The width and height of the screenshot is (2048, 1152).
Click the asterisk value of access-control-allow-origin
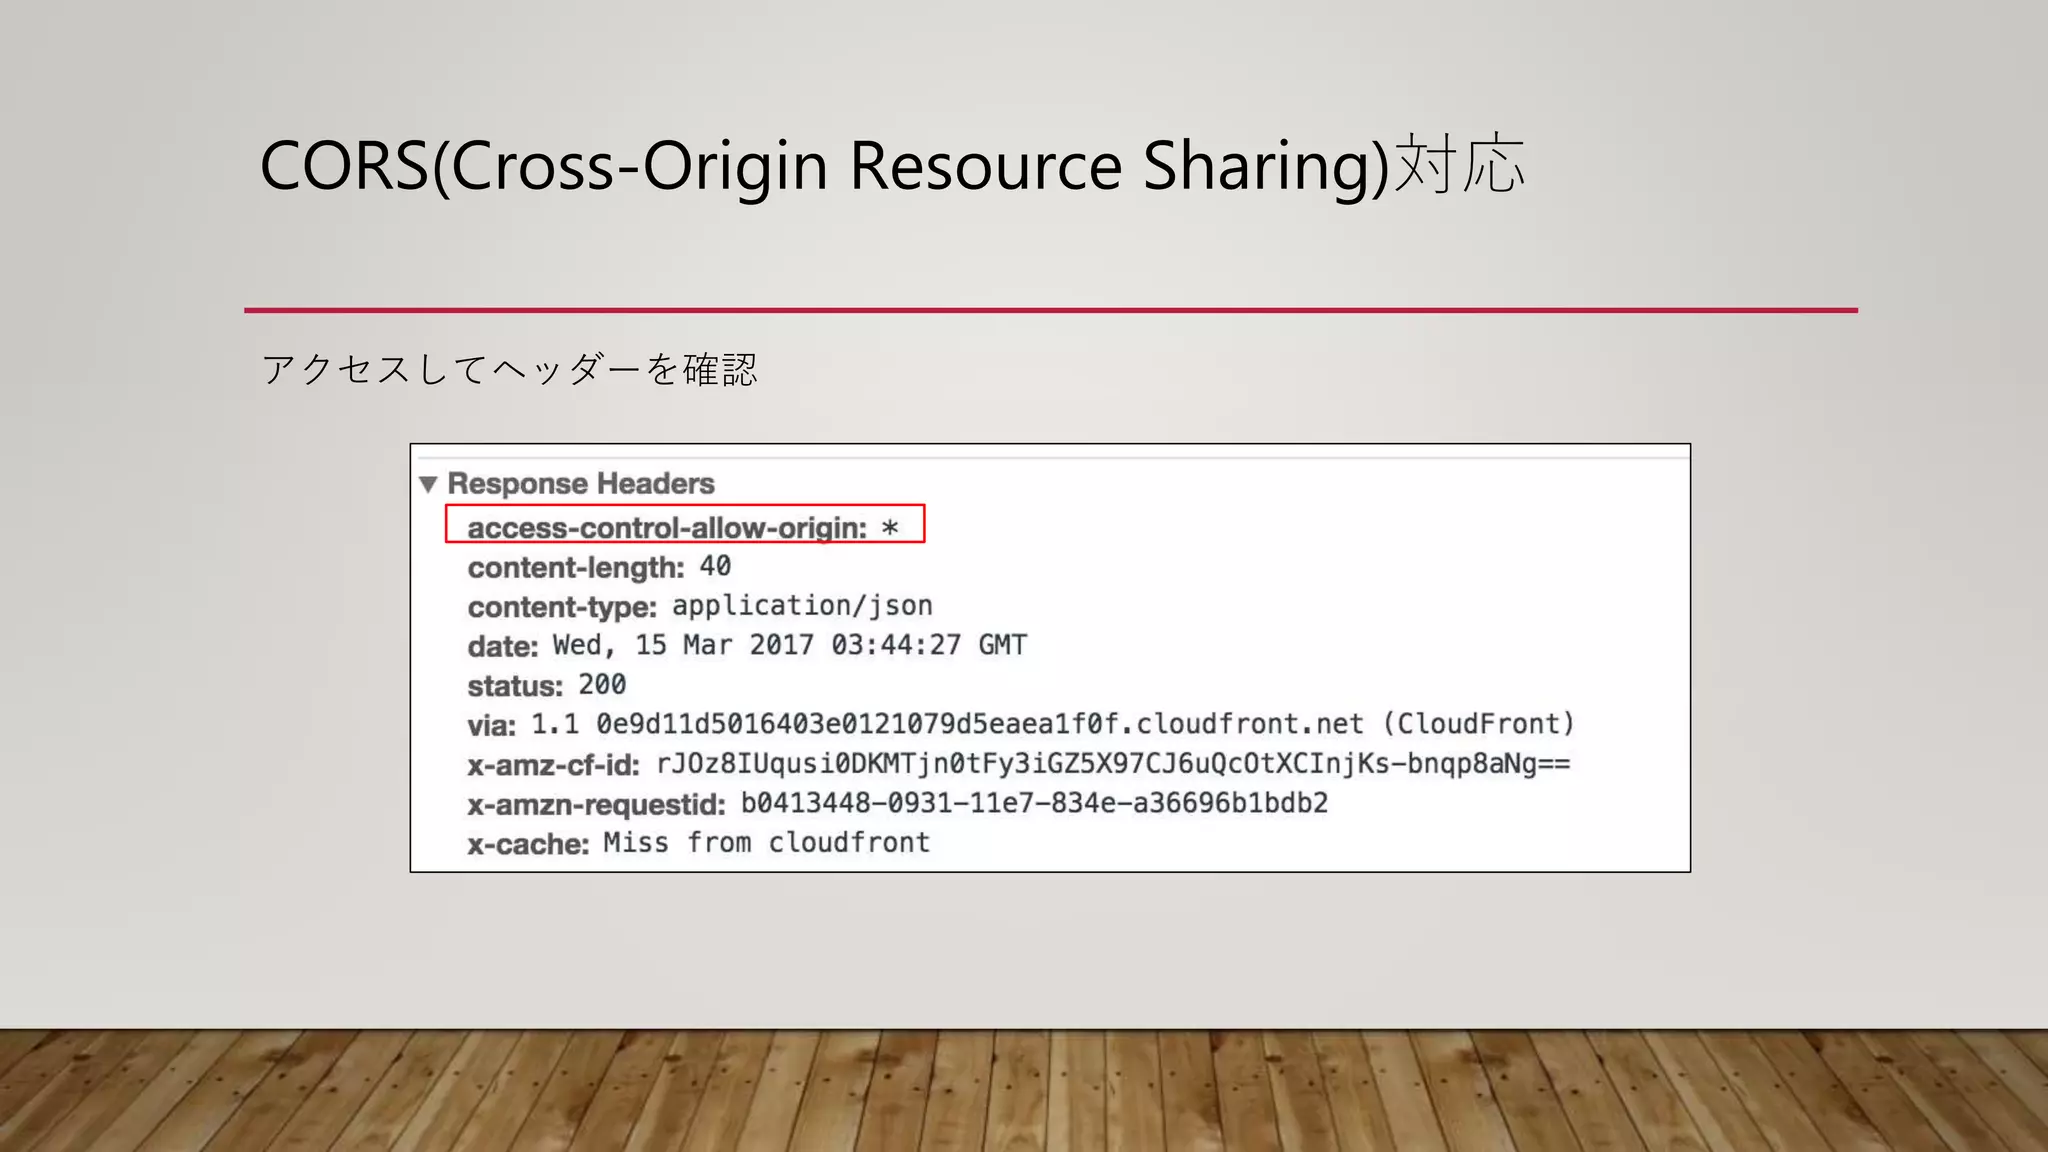pyautogui.click(x=890, y=528)
